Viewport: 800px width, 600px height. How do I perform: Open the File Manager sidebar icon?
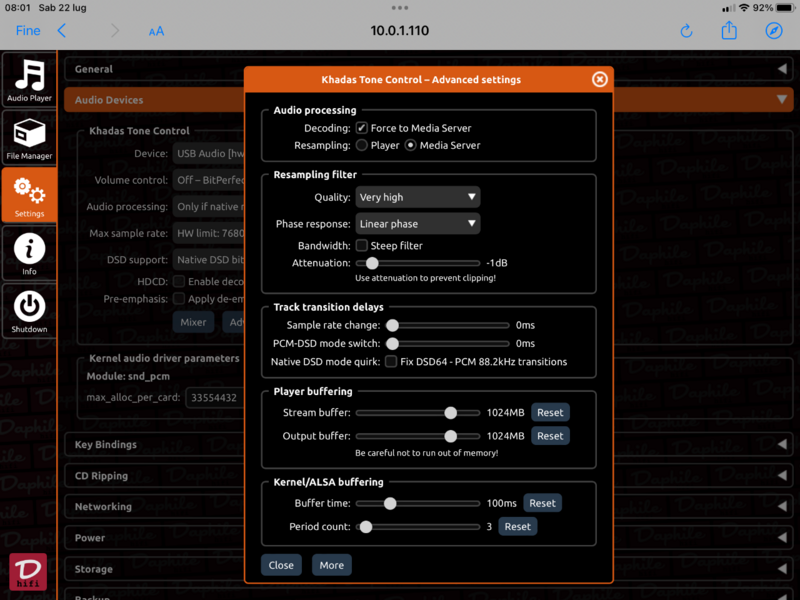(29, 138)
